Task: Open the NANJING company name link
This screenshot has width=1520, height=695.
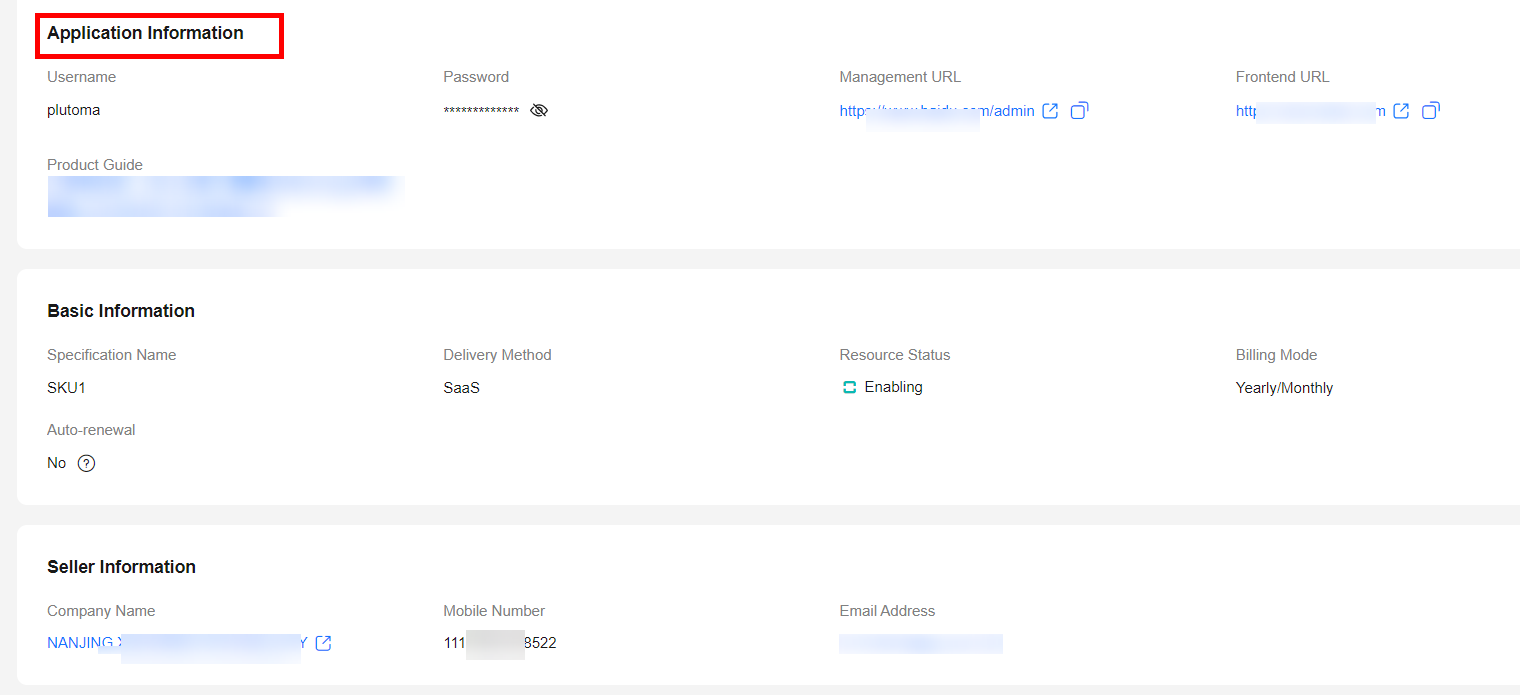Action: 177,643
